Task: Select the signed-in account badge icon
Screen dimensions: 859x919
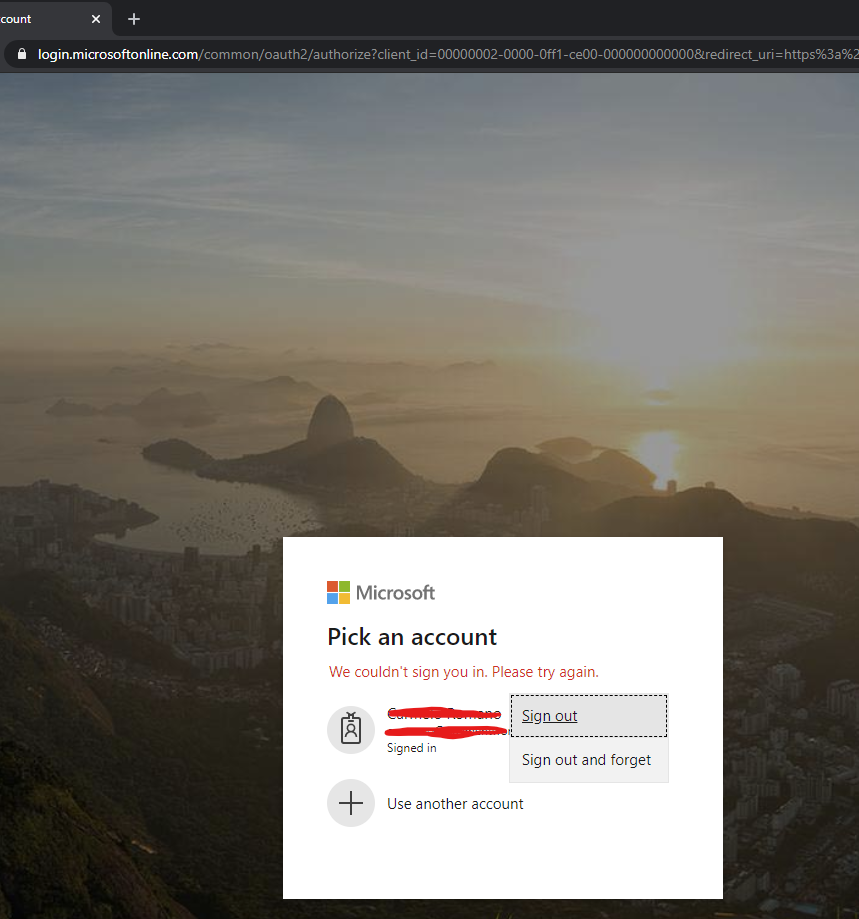Action: click(x=351, y=730)
